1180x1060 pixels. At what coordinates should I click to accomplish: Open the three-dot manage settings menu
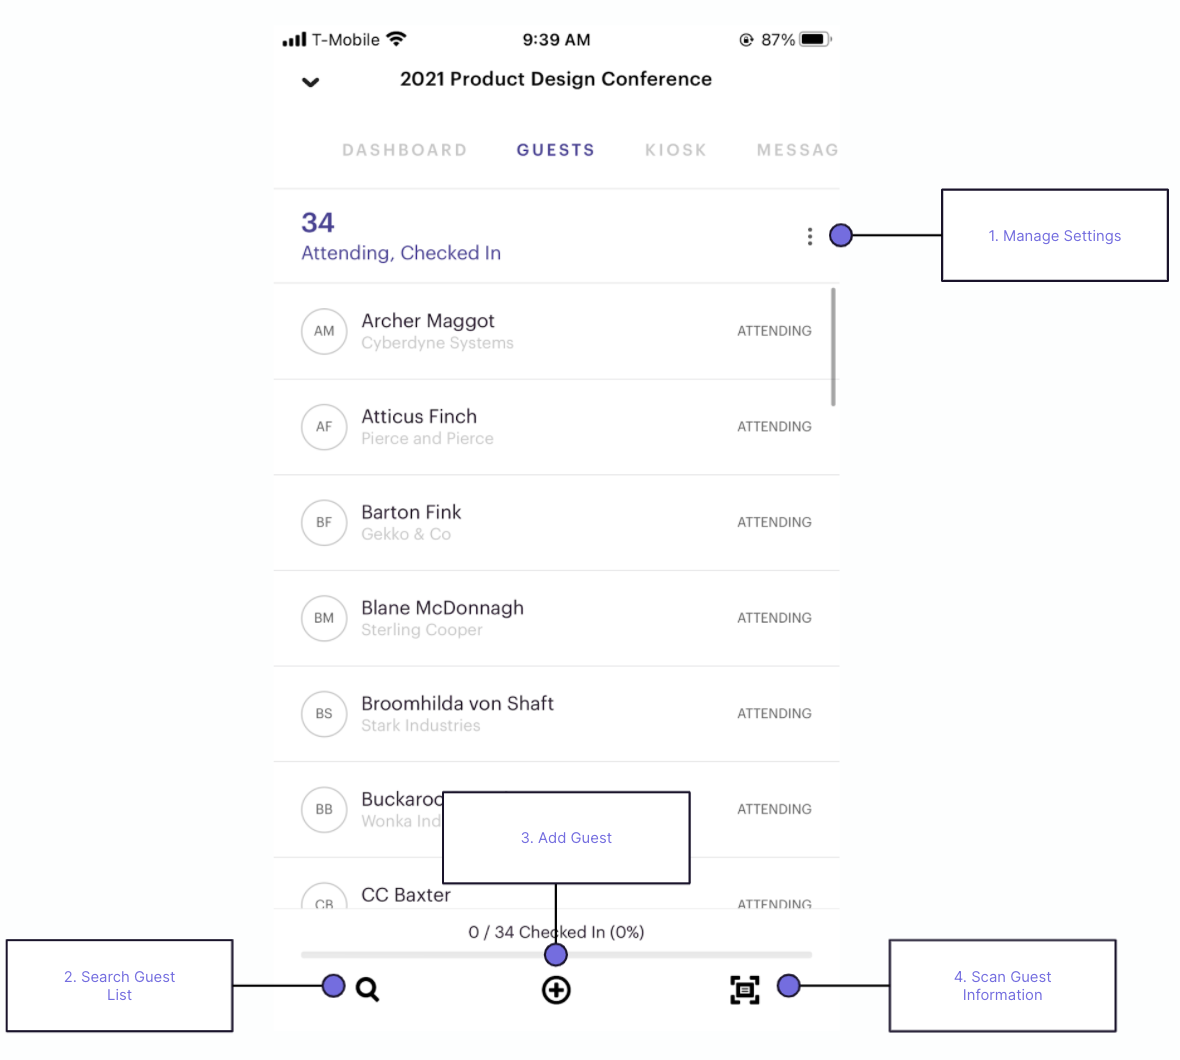[810, 236]
